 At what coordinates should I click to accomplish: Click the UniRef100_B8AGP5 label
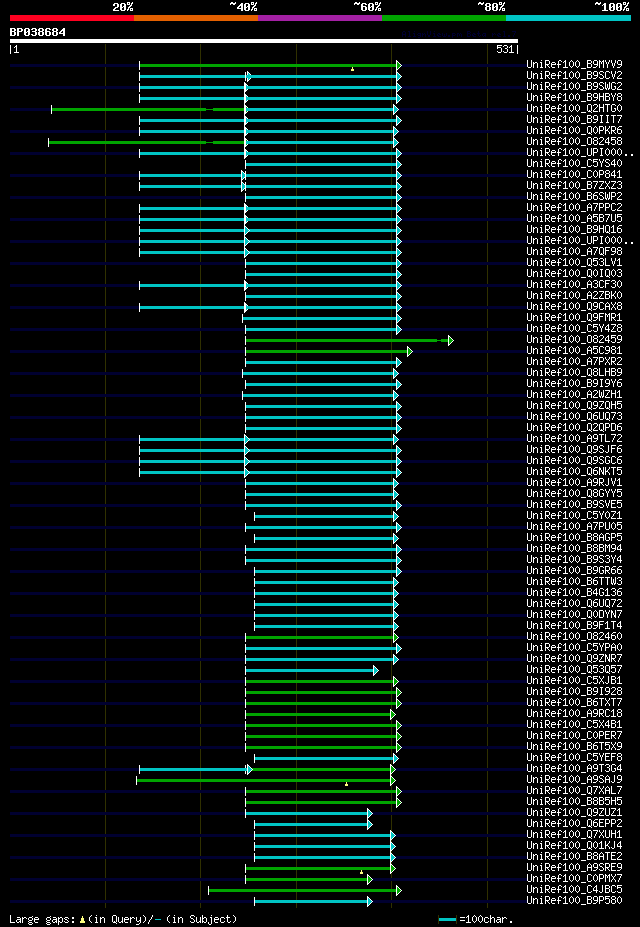574,538
